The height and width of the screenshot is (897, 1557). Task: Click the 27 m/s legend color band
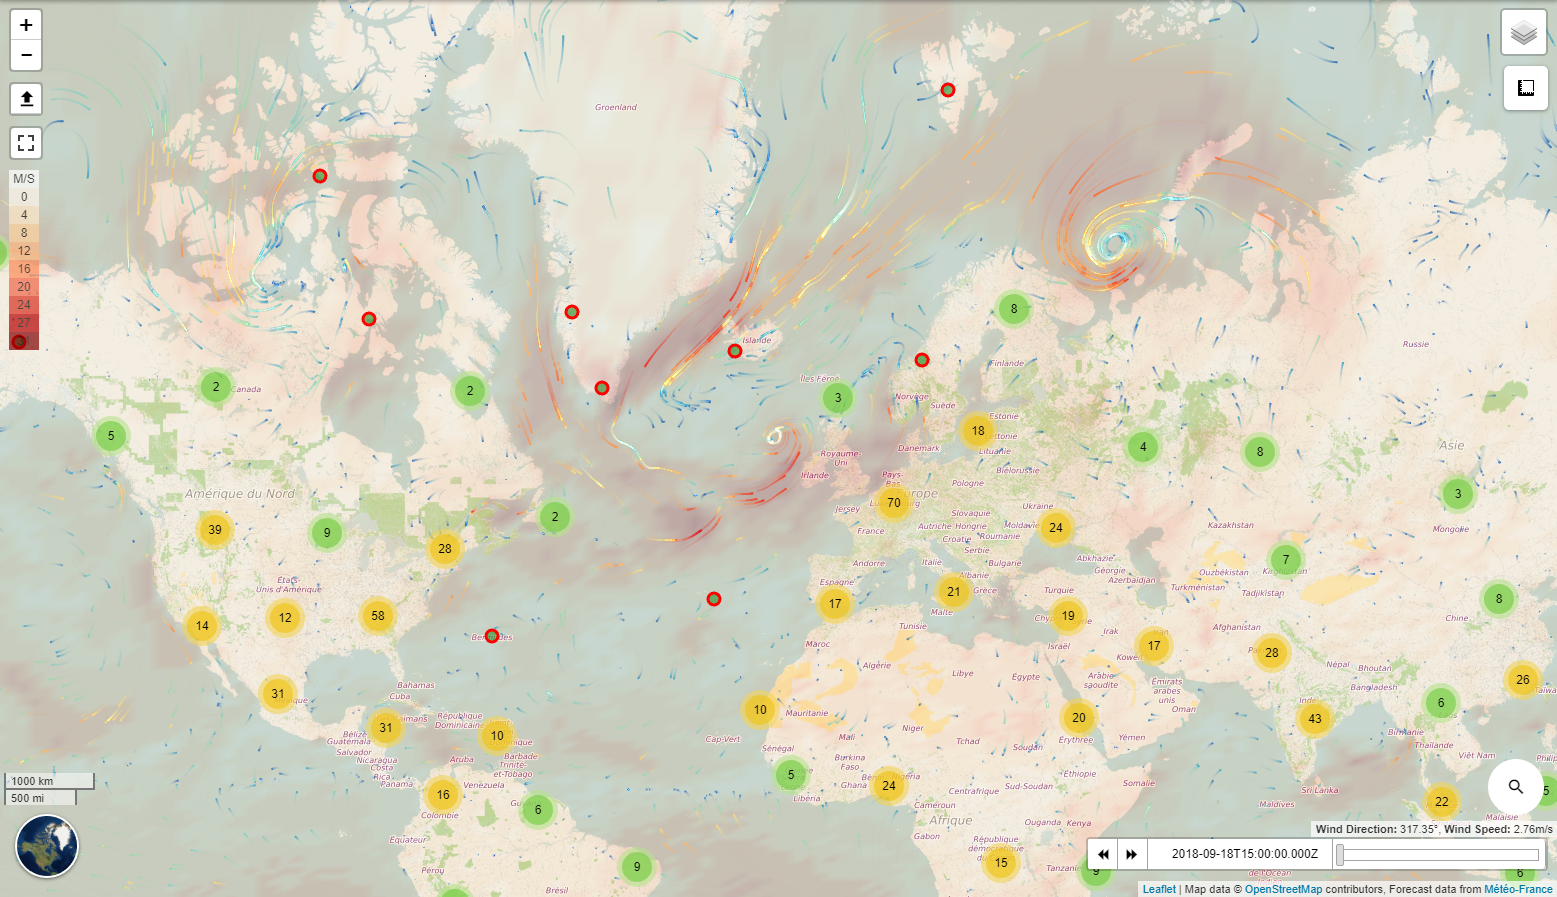click(x=24, y=323)
